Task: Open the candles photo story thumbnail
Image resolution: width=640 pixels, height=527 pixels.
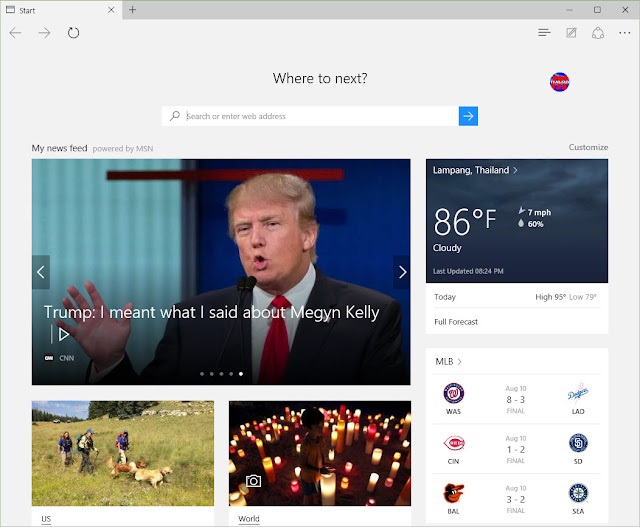Action: [x=320, y=454]
